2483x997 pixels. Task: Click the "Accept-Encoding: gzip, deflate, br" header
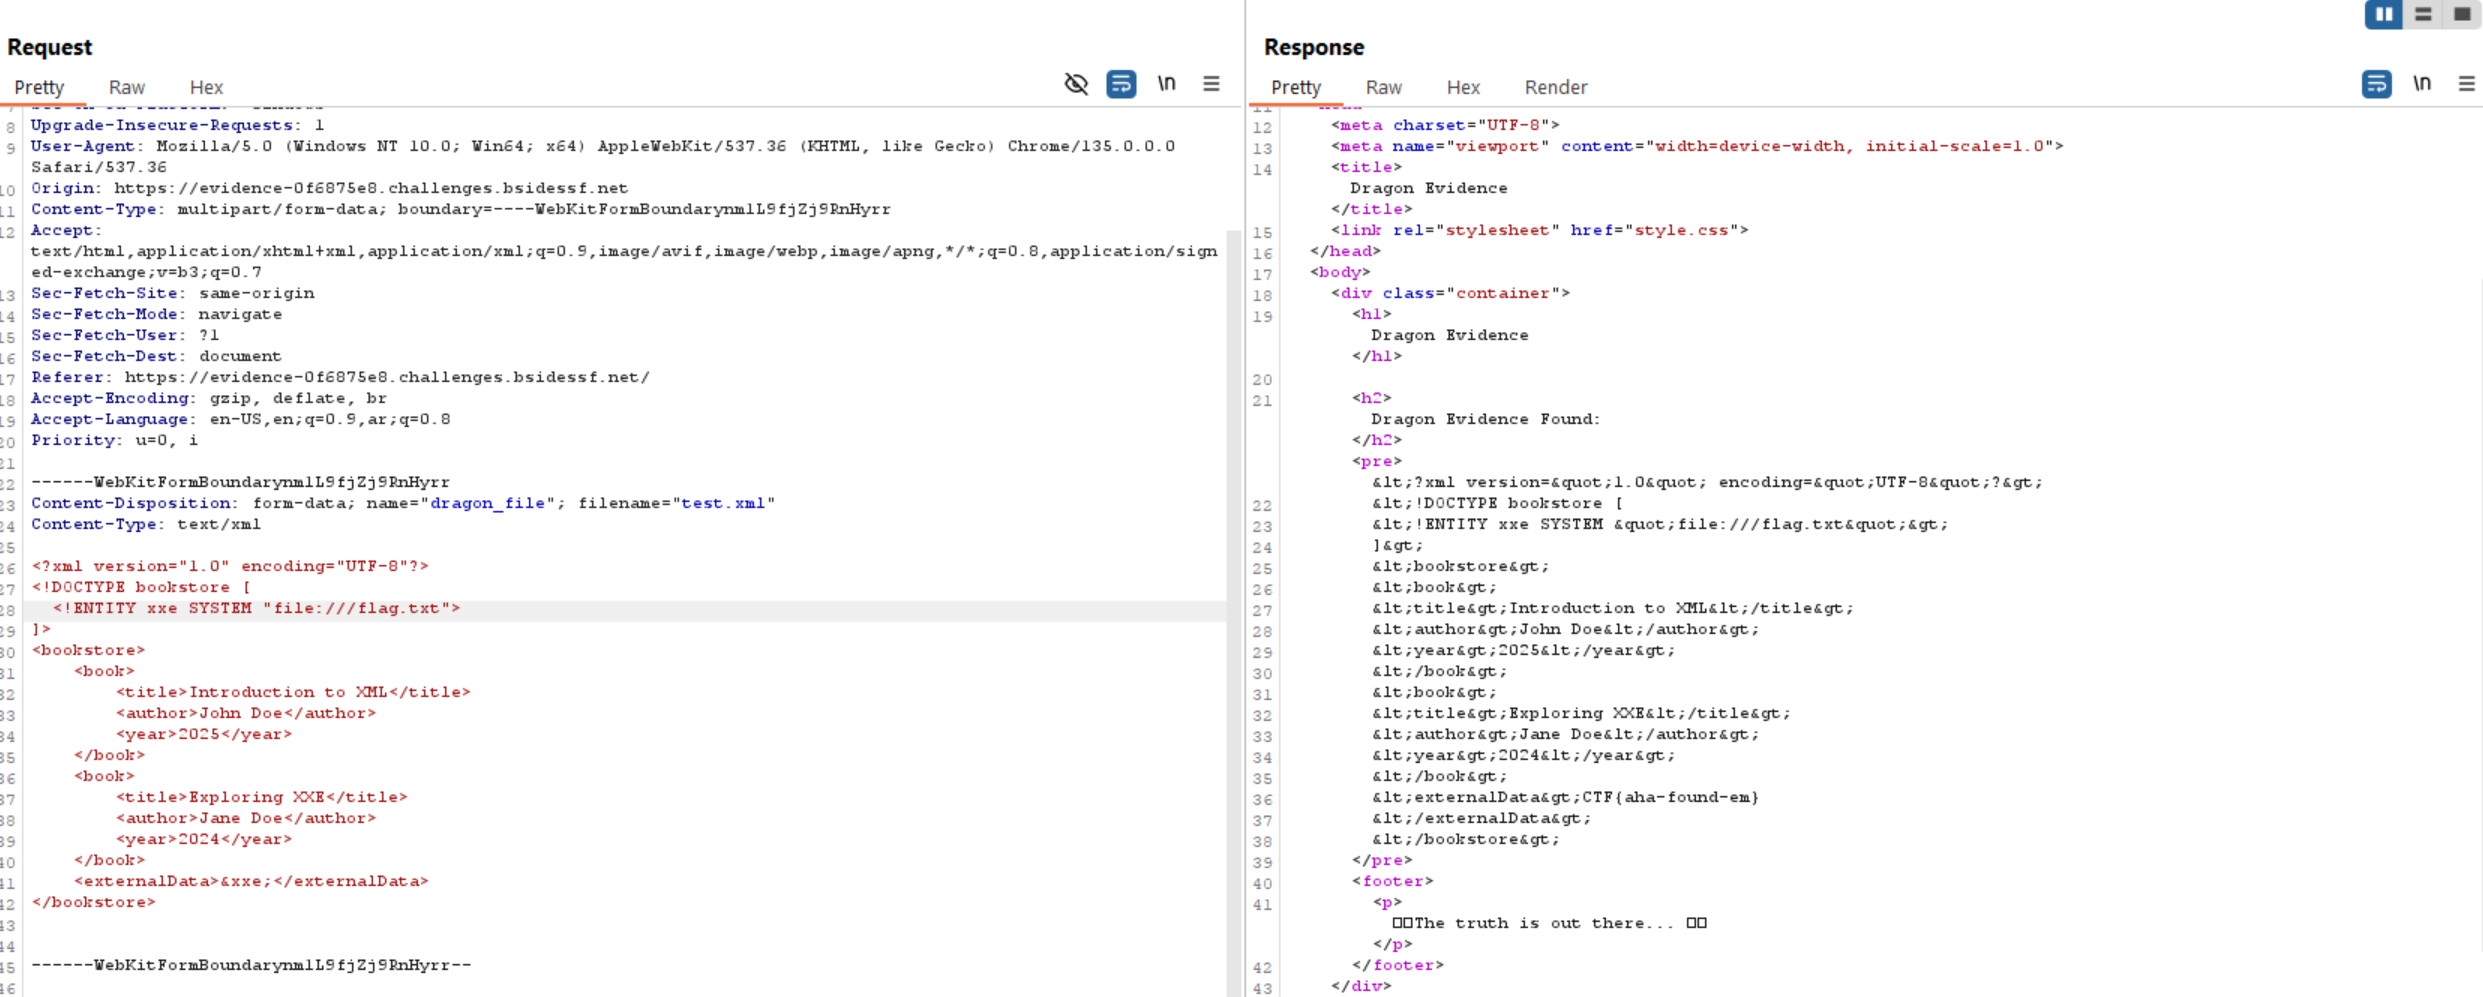point(208,398)
